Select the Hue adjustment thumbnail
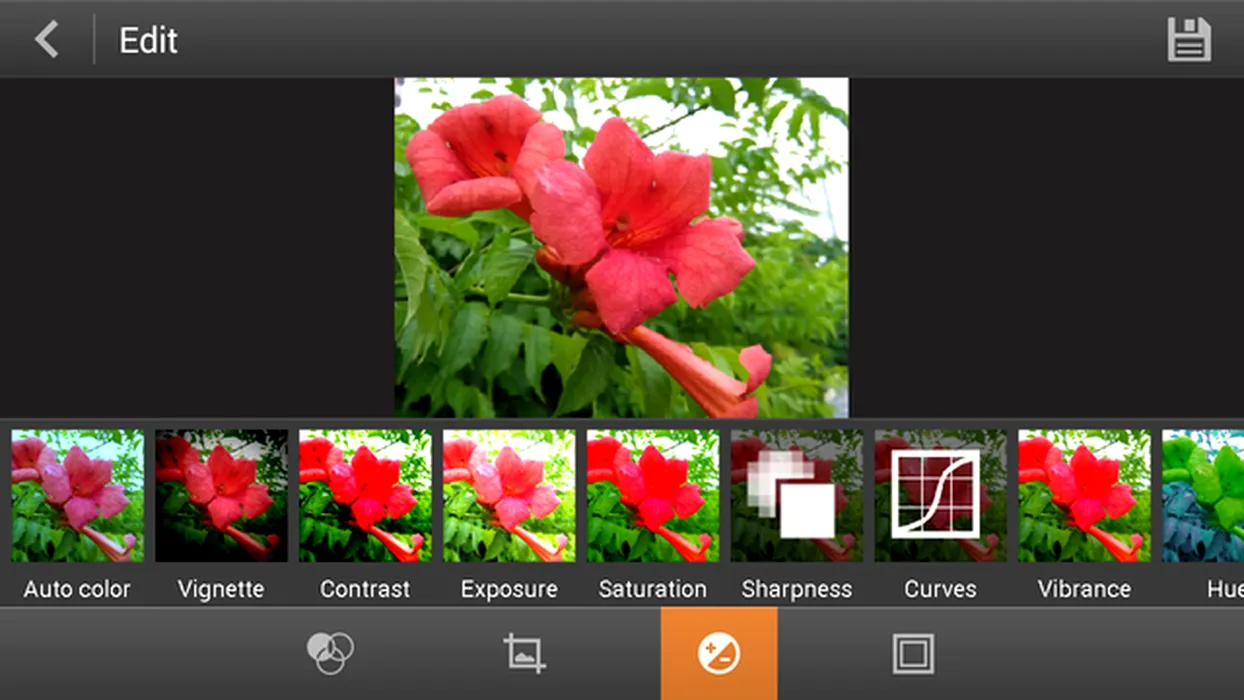This screenshot has width=1244, height=700. pos(1203,496)
